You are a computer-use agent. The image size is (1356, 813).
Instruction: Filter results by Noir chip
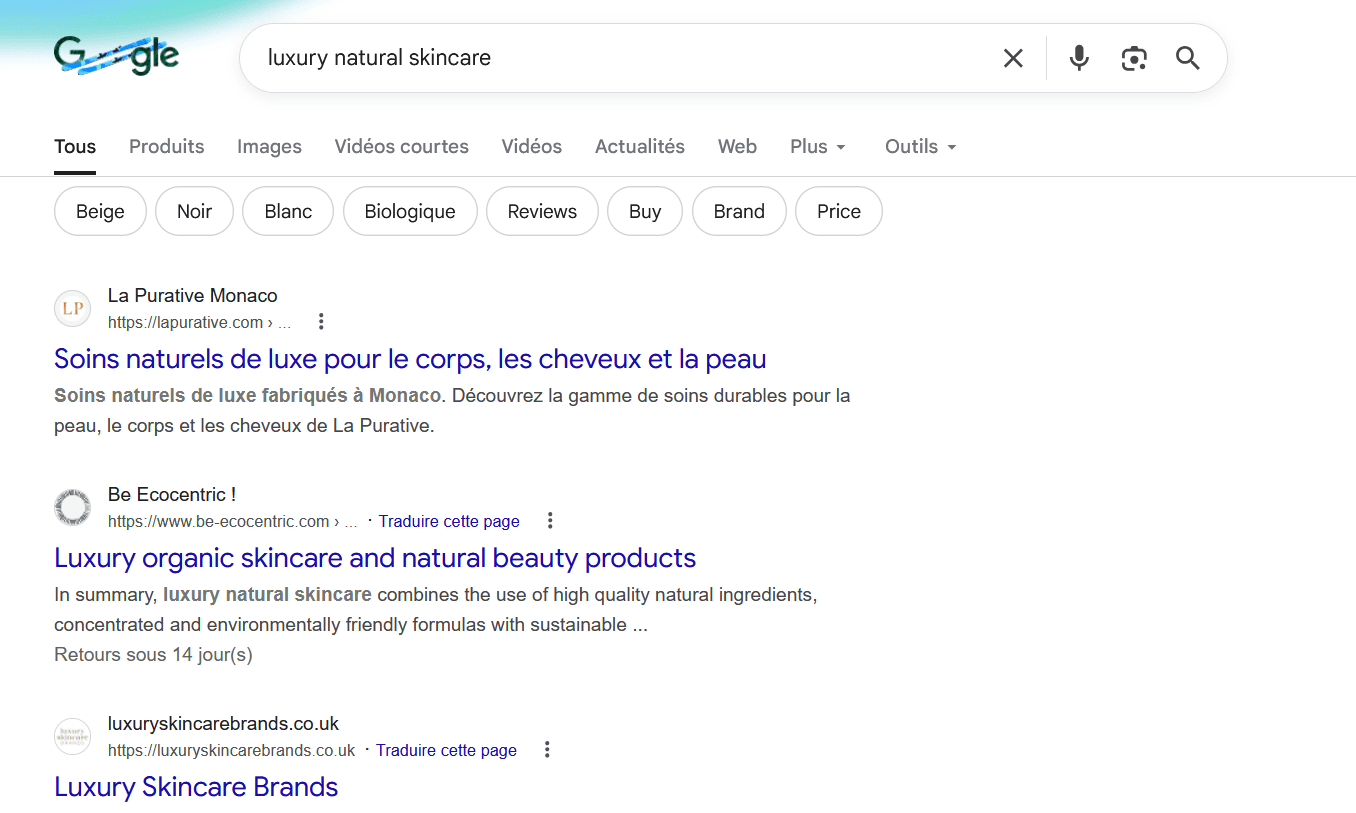point(194,211)
